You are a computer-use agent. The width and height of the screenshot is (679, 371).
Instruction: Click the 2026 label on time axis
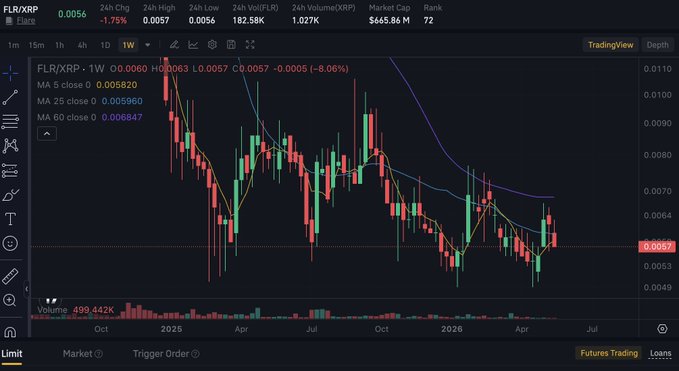(452, 329)
